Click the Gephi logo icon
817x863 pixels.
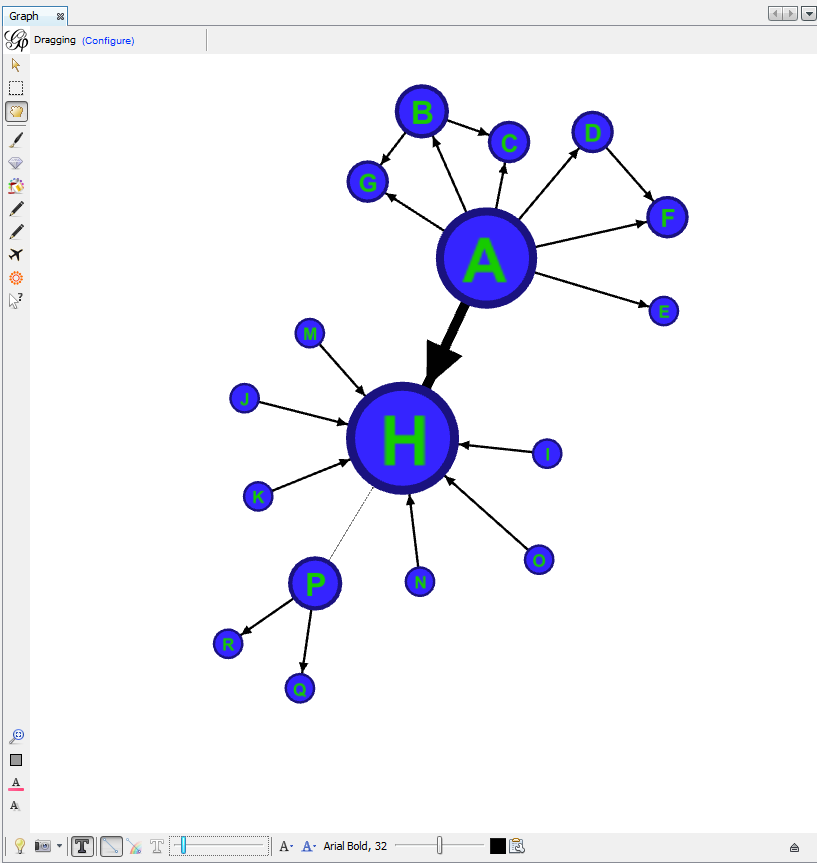tap(17, 40)
